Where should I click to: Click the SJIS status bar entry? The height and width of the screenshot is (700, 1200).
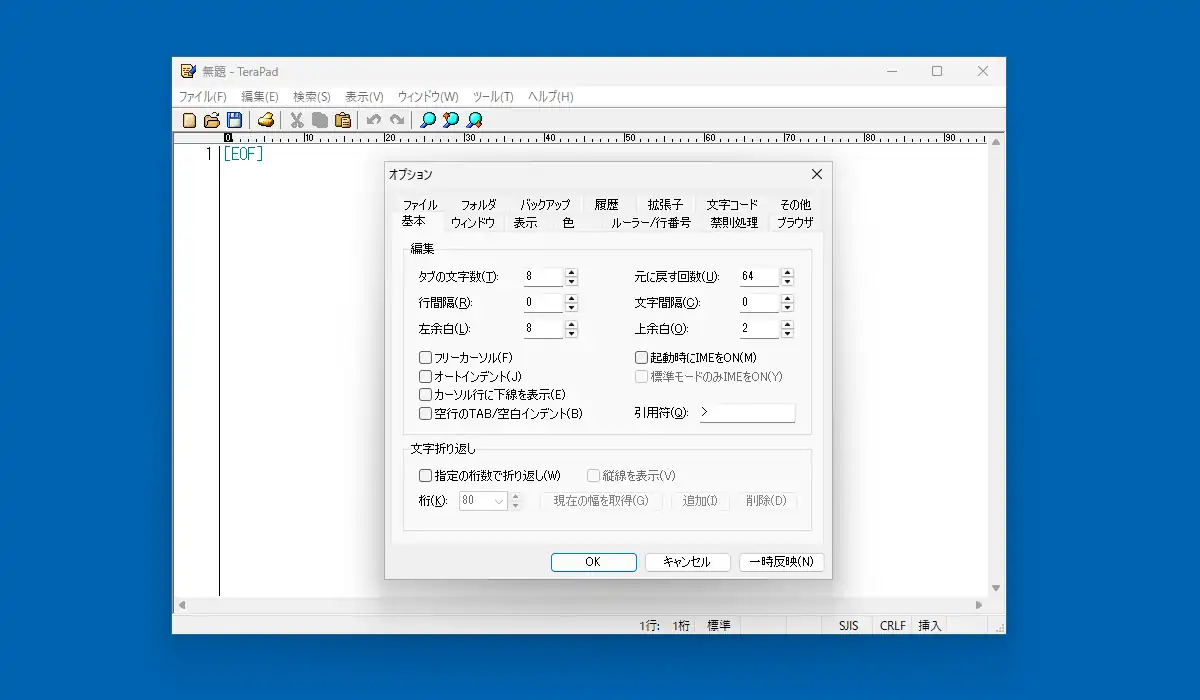pyautogui.click(x=848, y=626)
